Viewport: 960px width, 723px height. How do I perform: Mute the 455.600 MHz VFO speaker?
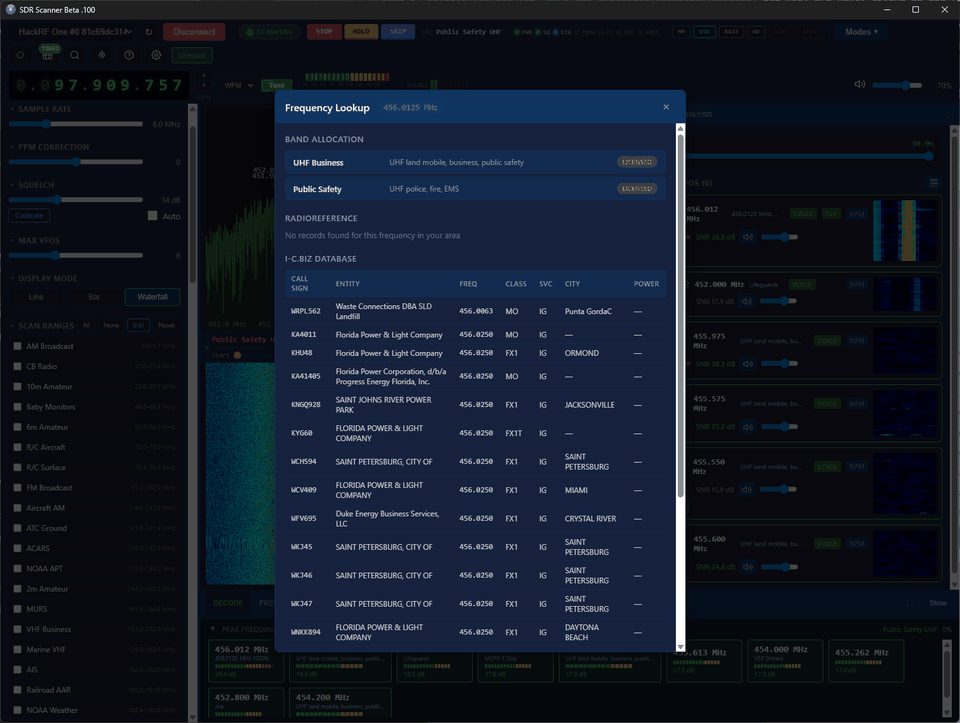pos(748,567)
